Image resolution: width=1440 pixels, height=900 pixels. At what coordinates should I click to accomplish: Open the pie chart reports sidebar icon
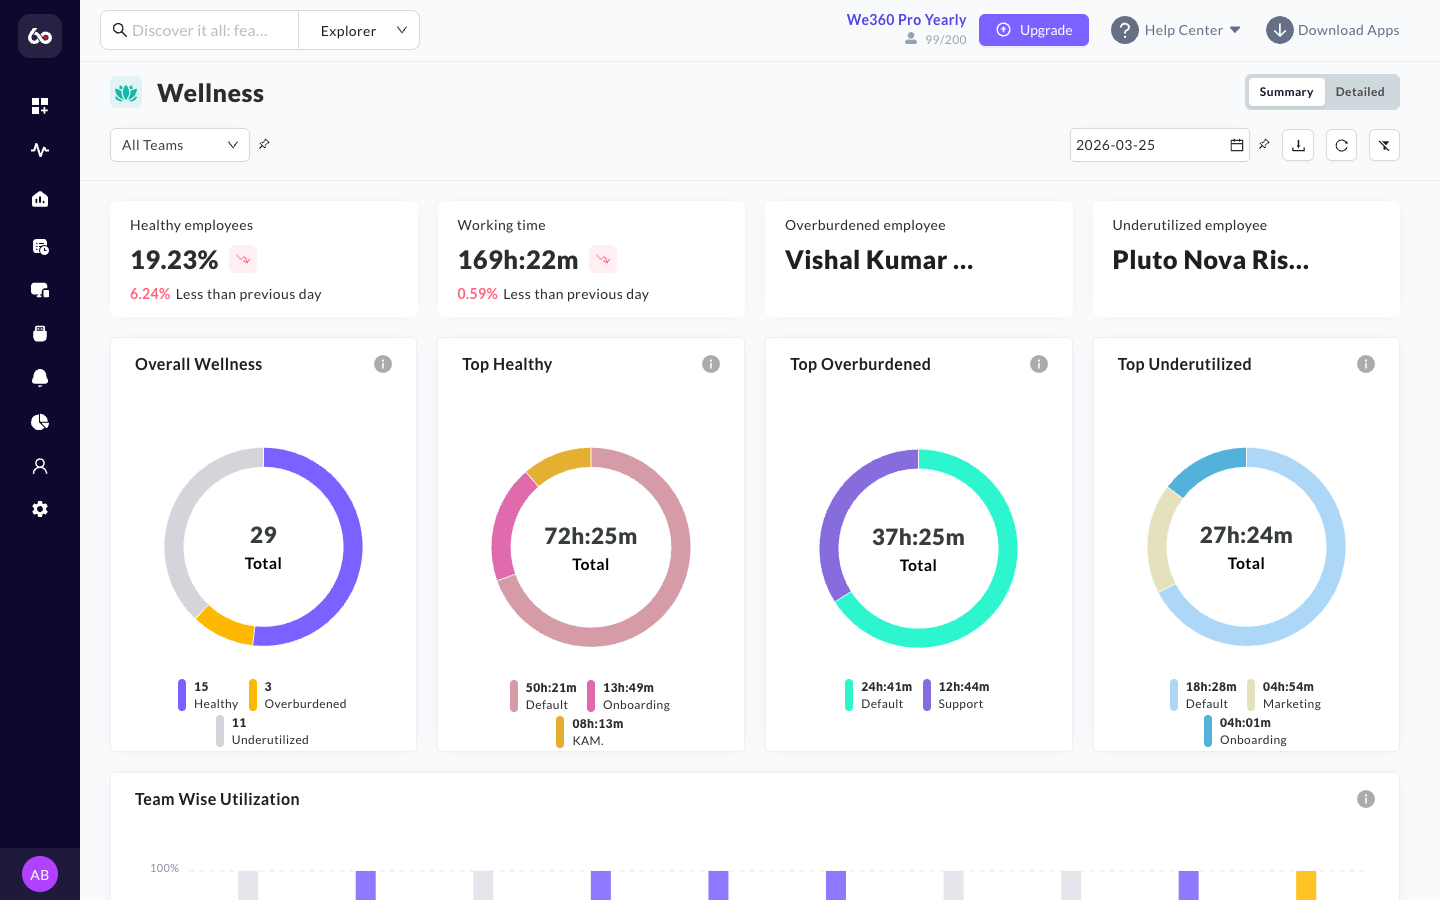point(40,422)
